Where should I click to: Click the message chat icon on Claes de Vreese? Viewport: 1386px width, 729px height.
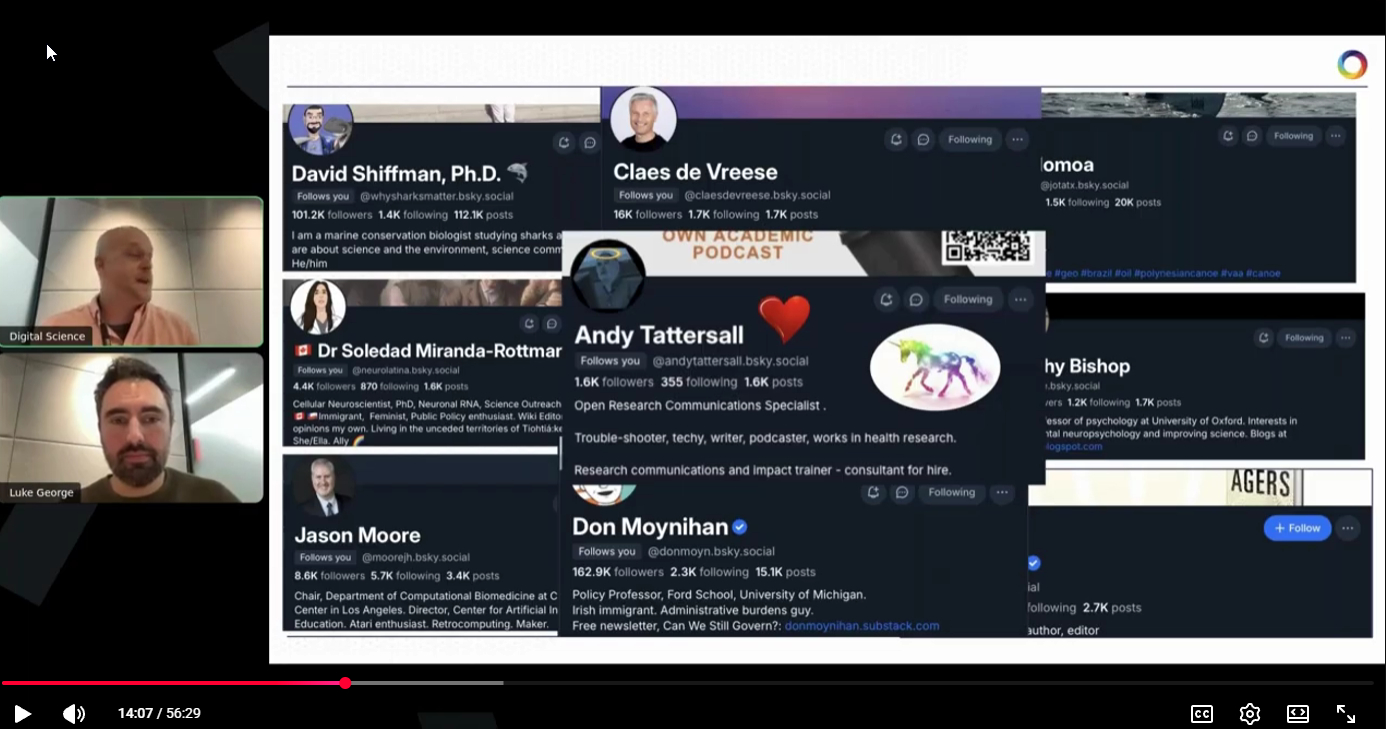click(x=923, y=140)
